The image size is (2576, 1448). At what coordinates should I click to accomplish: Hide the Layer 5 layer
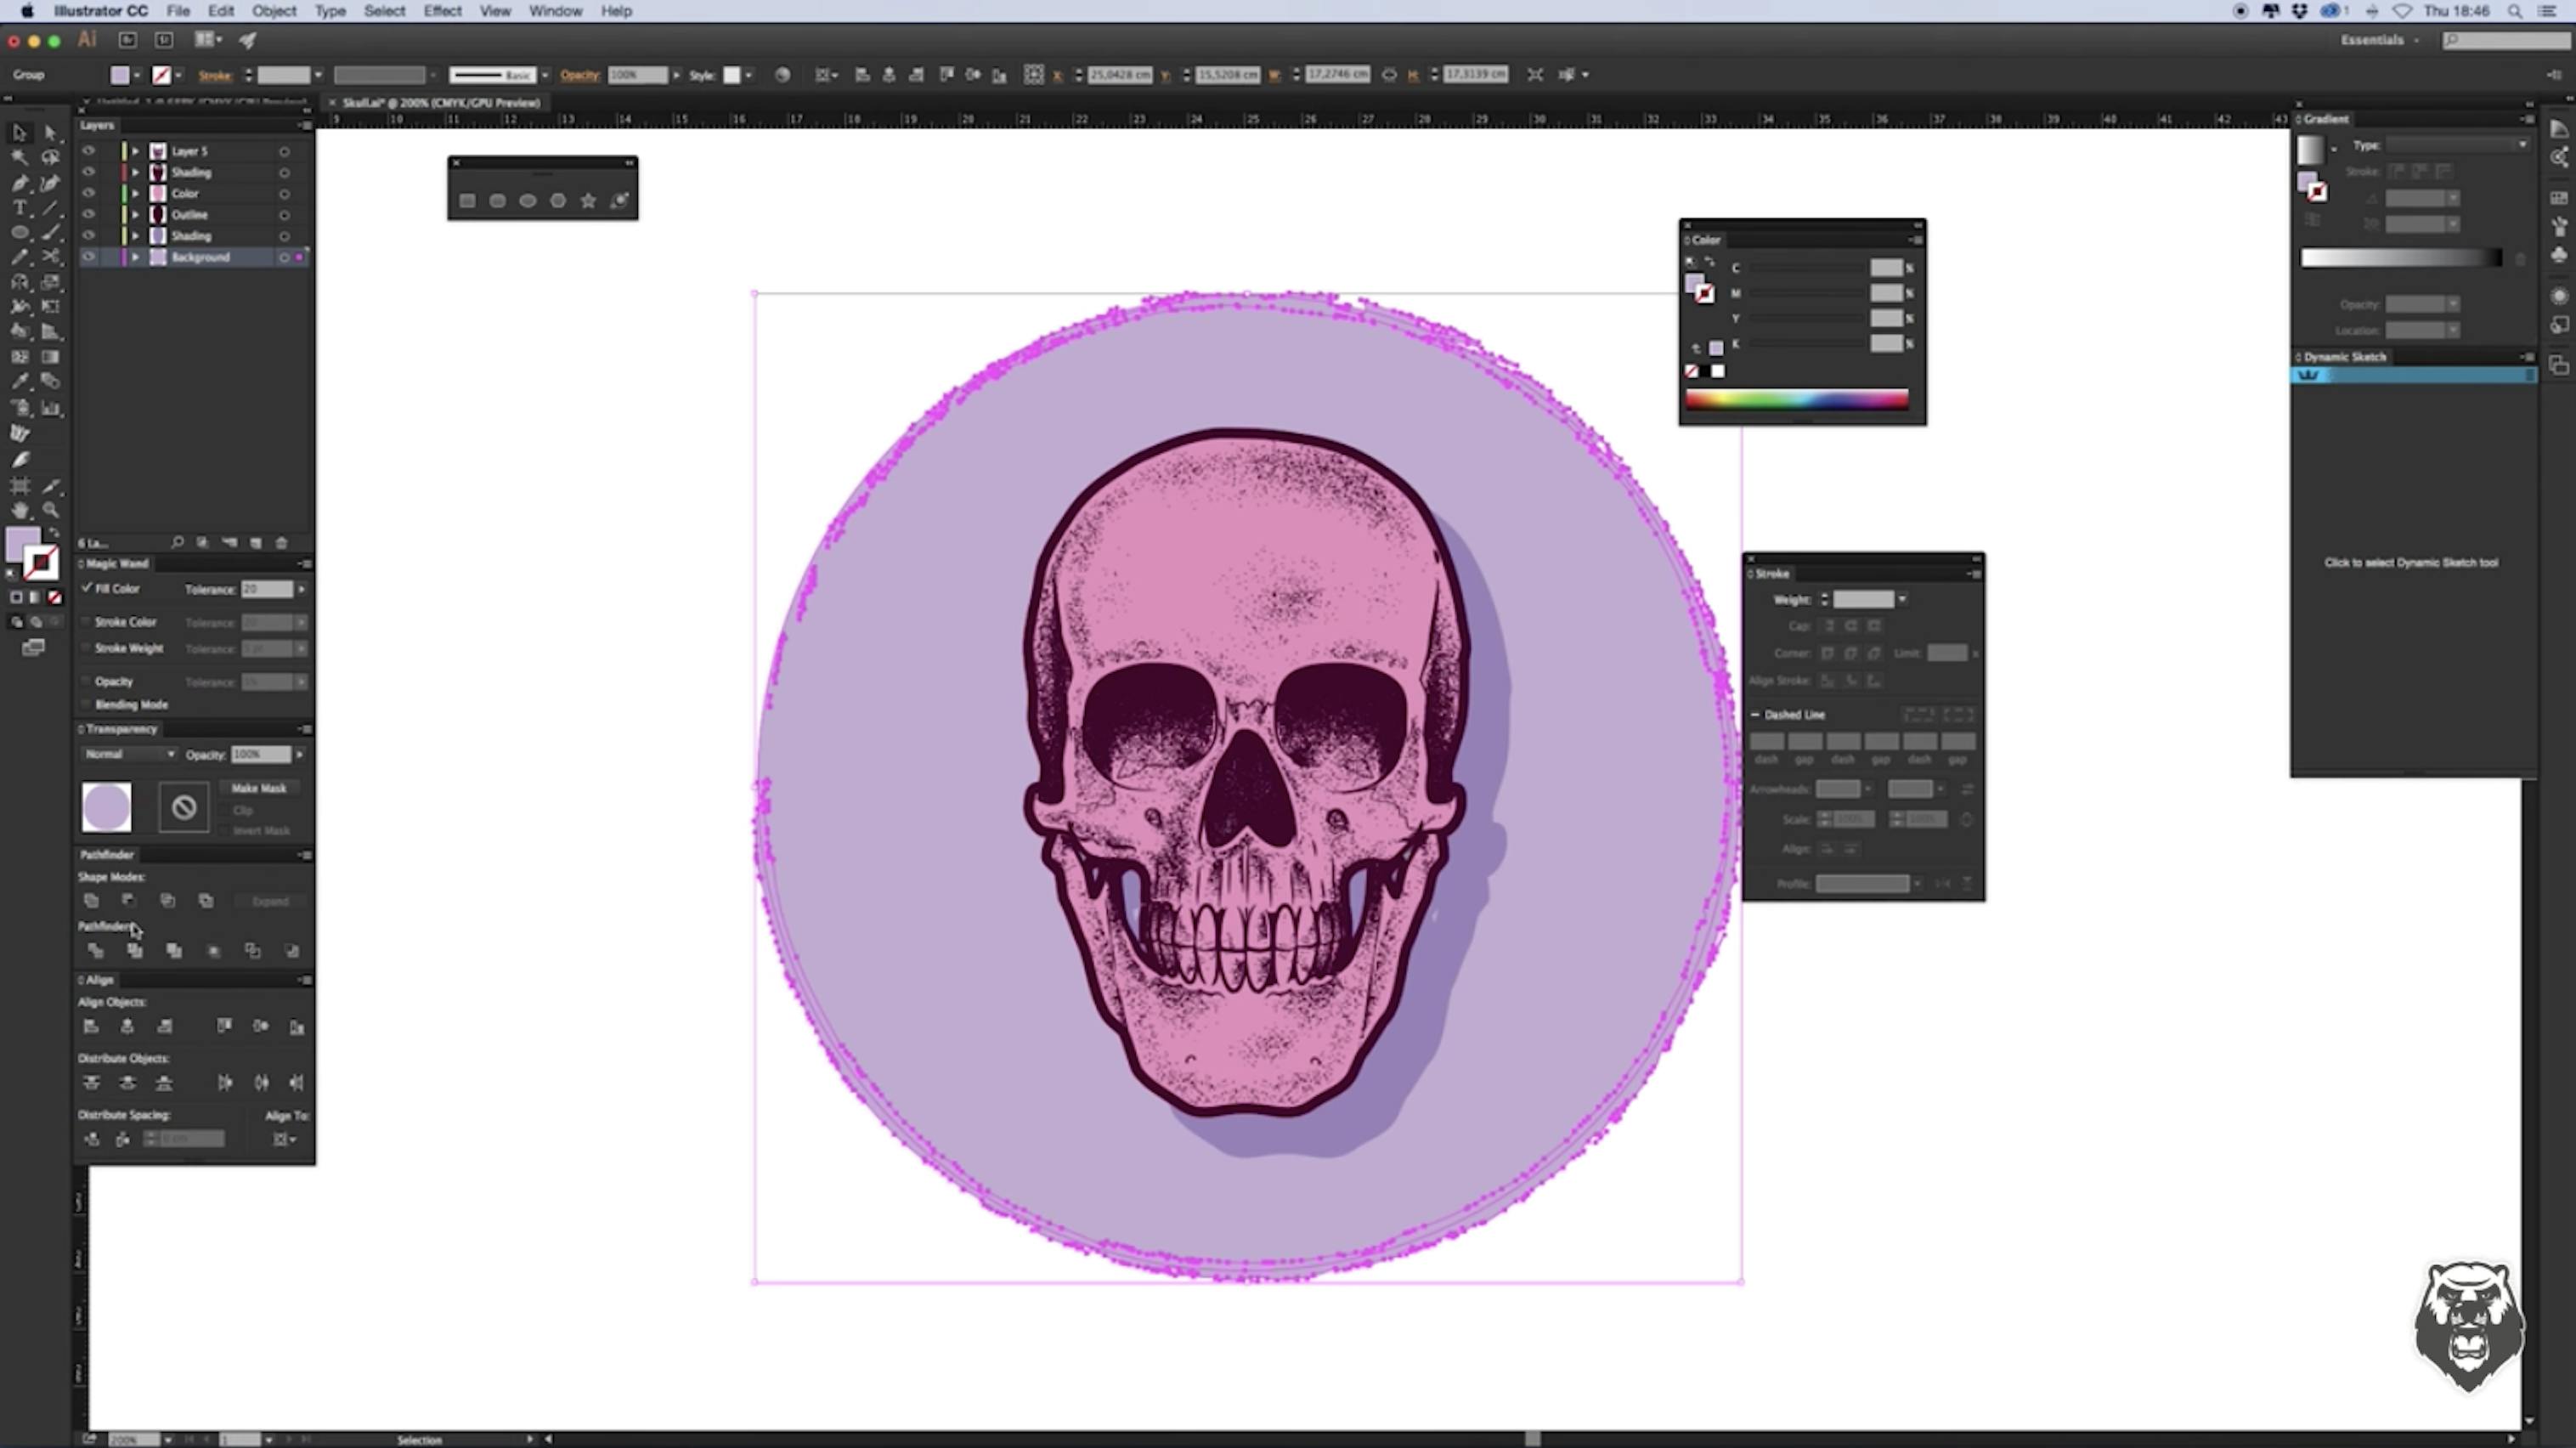point(89,151)
